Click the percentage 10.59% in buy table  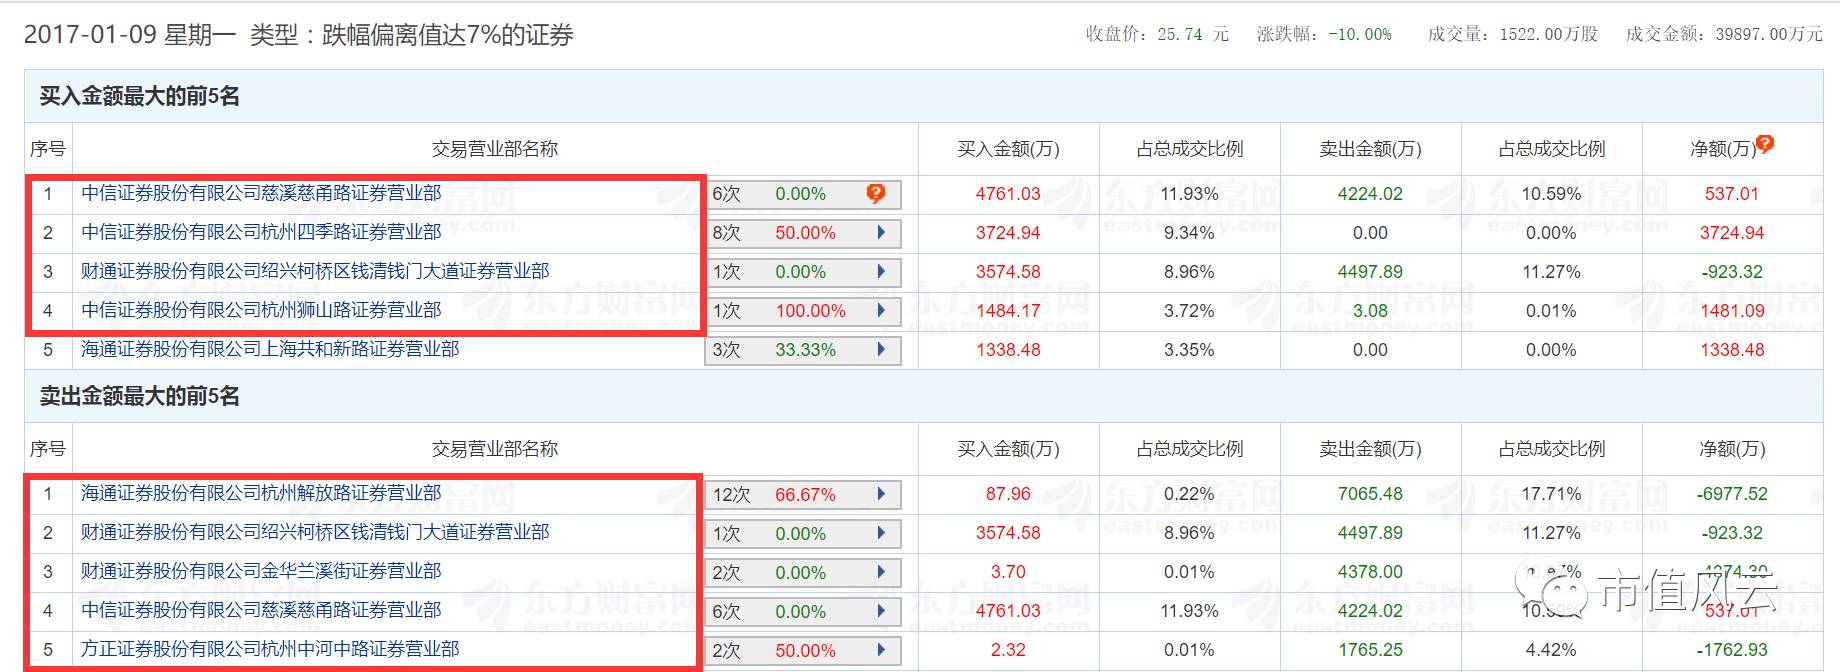point(1551,194)
